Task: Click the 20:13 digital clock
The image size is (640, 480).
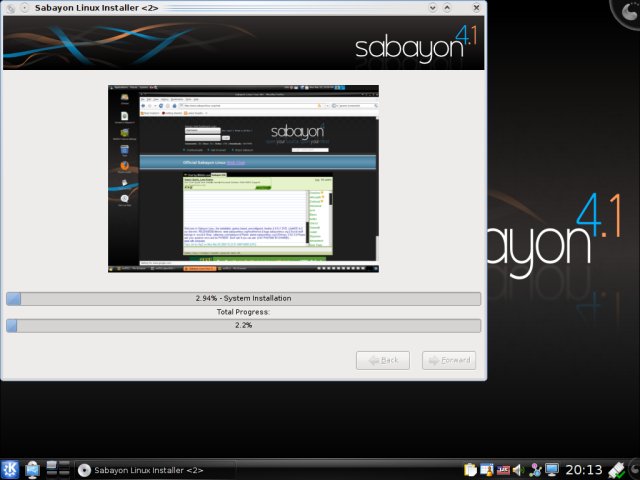Action: pyautogui.click(x=584, y=470)
